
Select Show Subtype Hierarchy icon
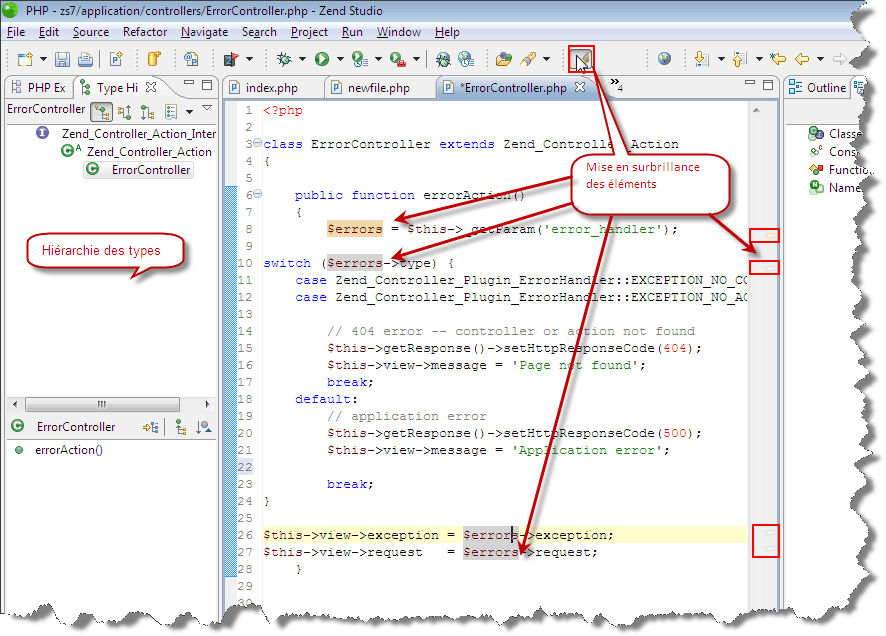pyautogui.click(x=148, y=111)
